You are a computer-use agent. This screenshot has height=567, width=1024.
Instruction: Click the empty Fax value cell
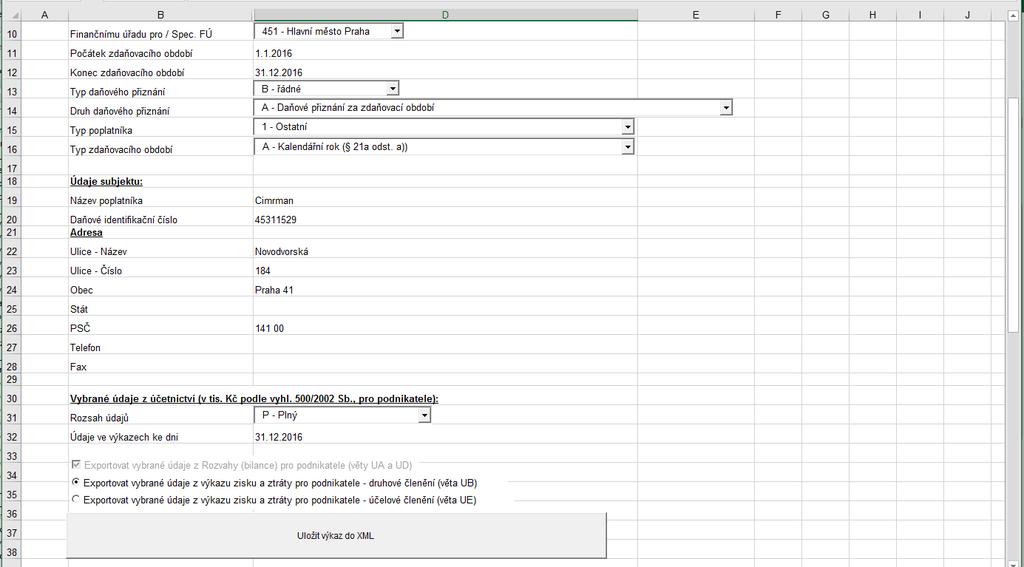coord(445,366)
